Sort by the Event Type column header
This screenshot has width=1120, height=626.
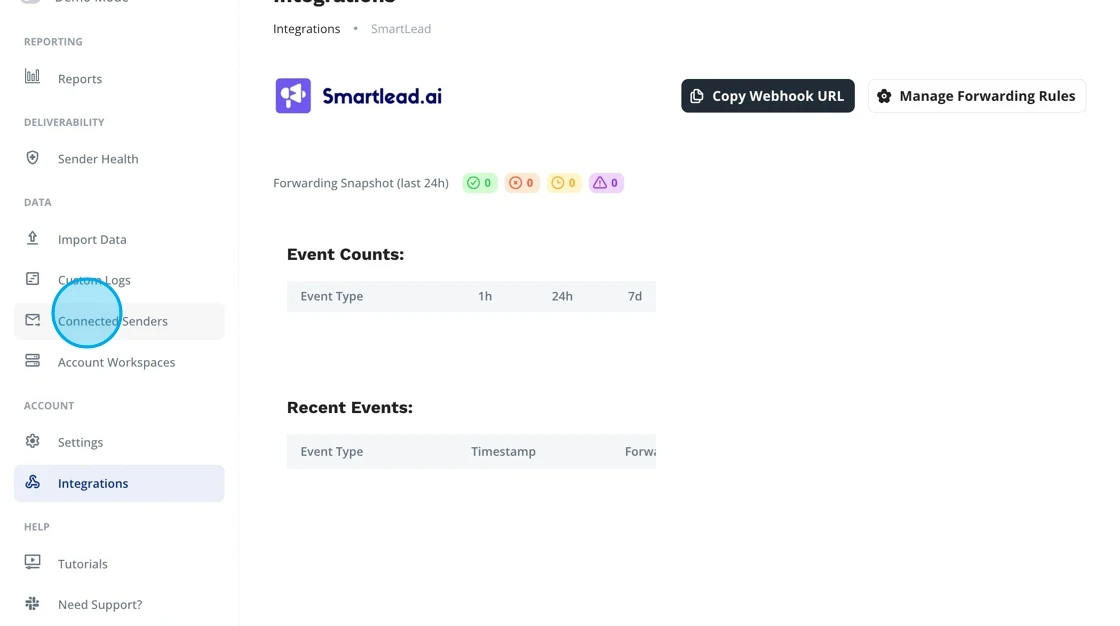(331, 296)
